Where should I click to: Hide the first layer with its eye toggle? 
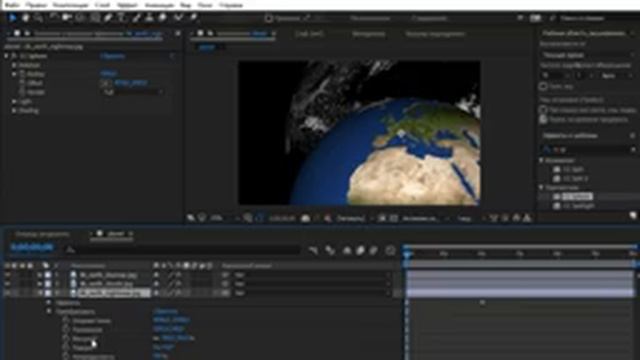tap(7, 275)
